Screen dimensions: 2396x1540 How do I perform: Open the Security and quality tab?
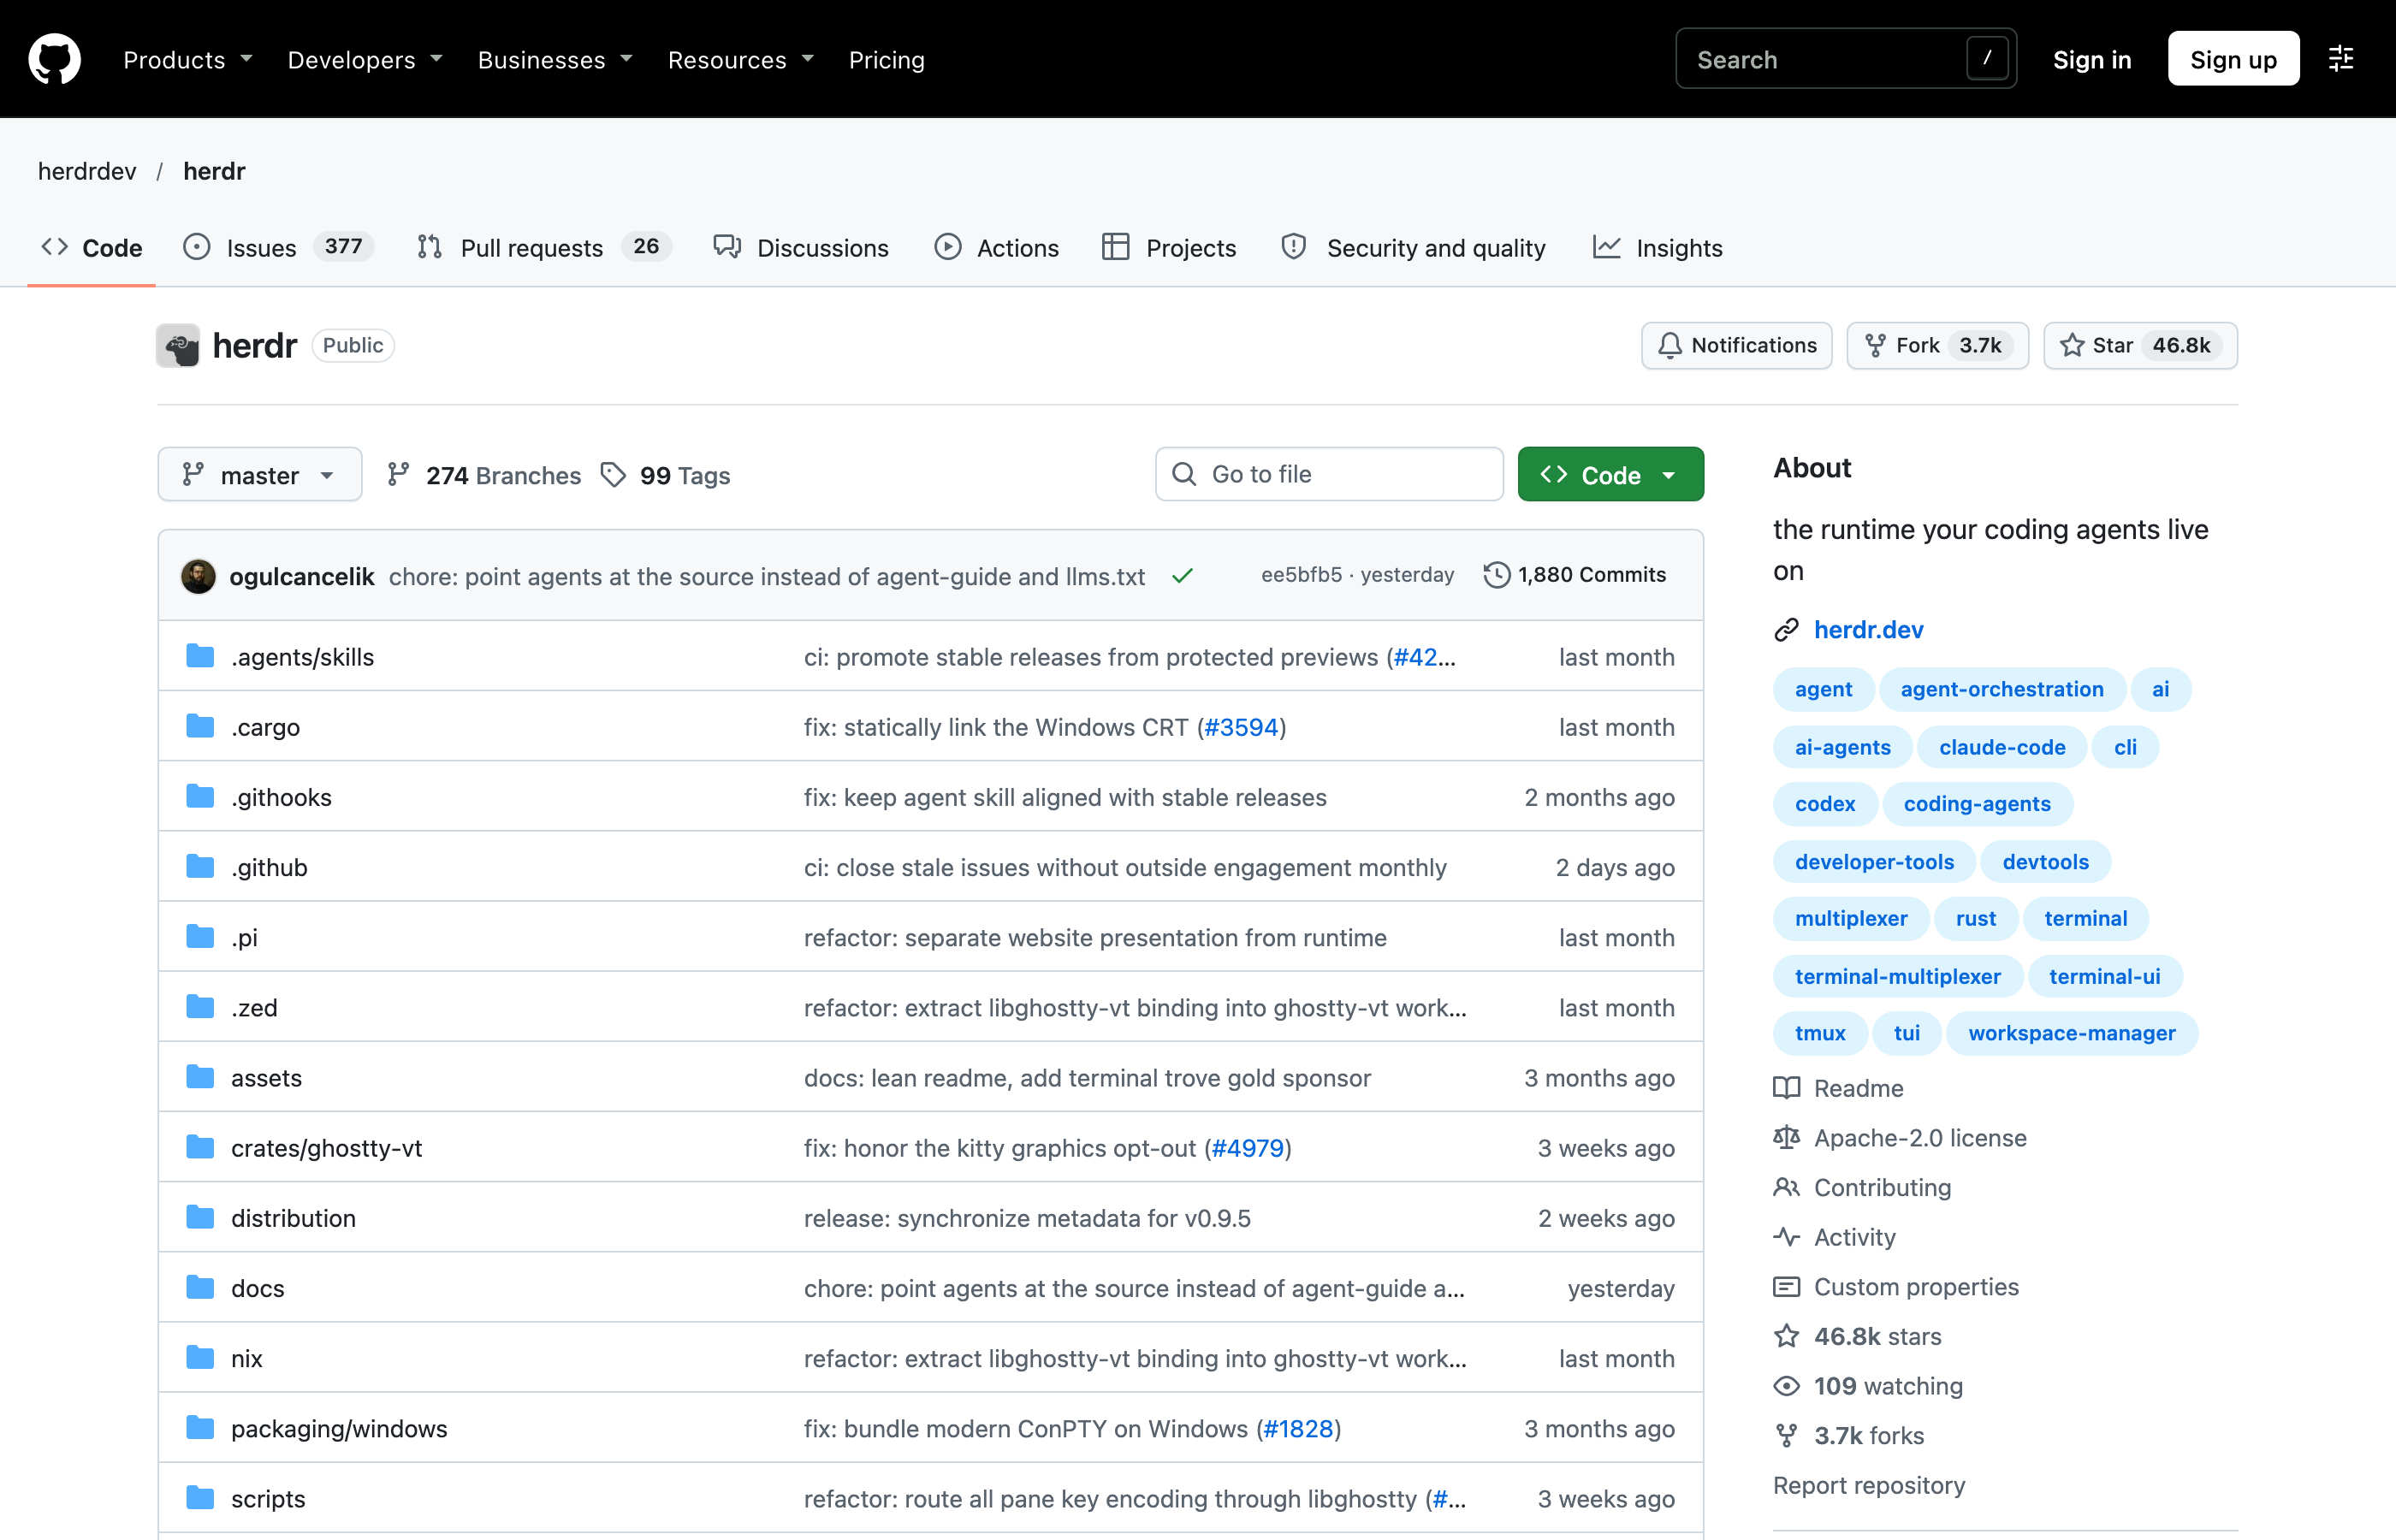pyautogui.click(x=1413, y=247)
